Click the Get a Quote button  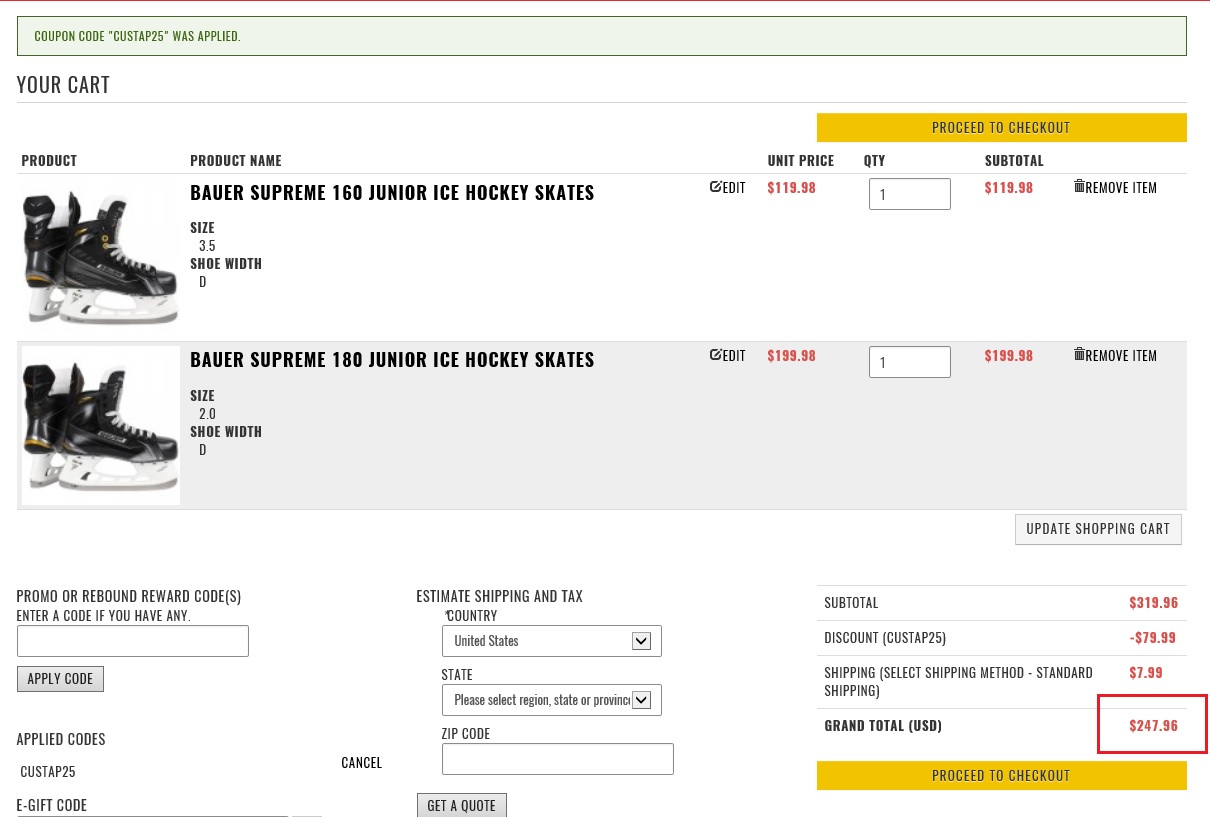click(462, 805)
